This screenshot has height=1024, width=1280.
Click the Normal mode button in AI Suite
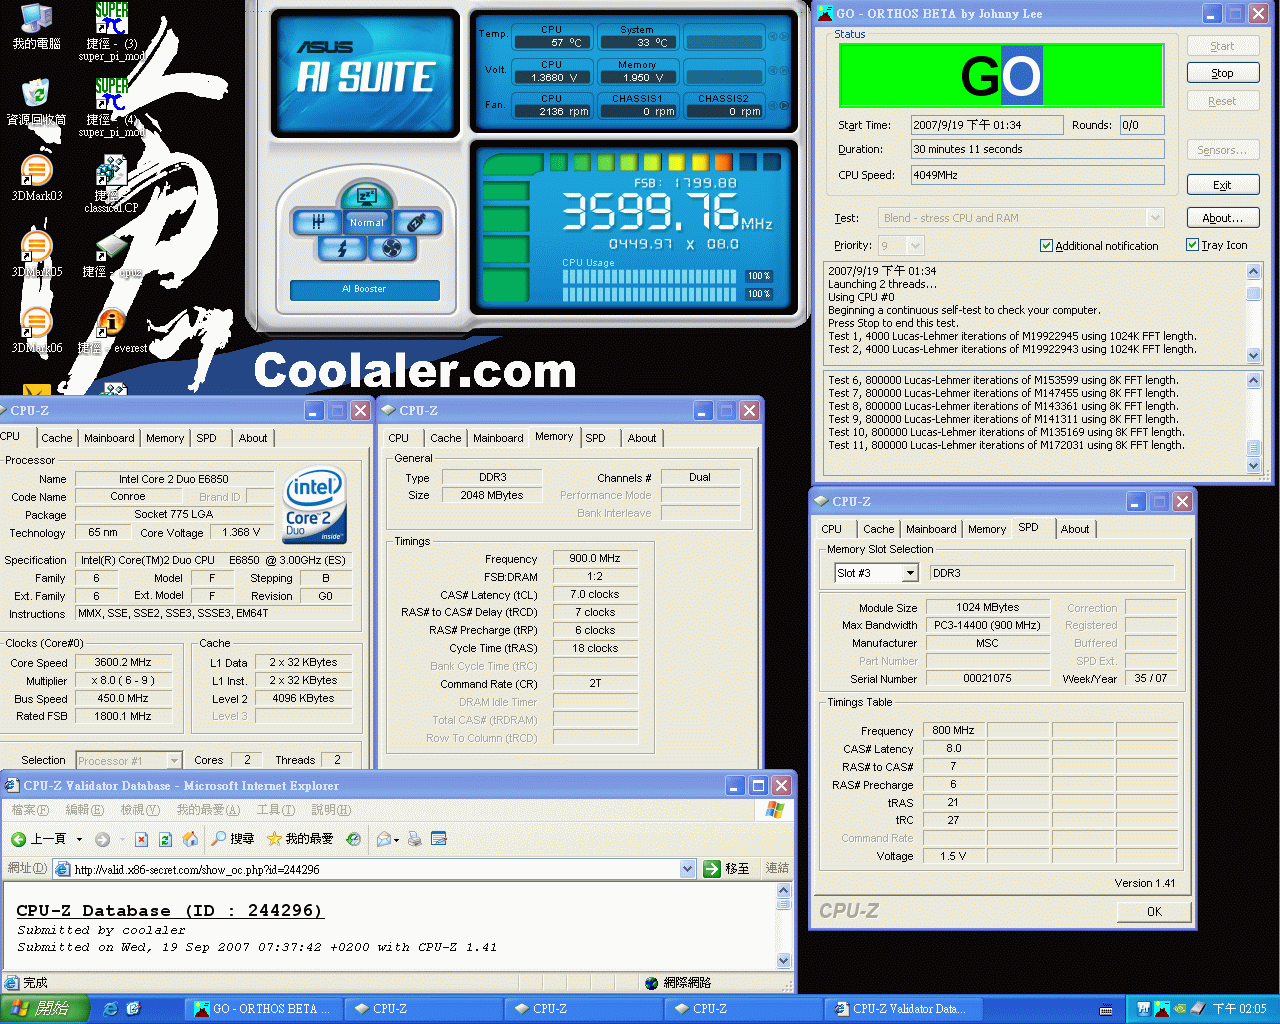tap(366, 222)
